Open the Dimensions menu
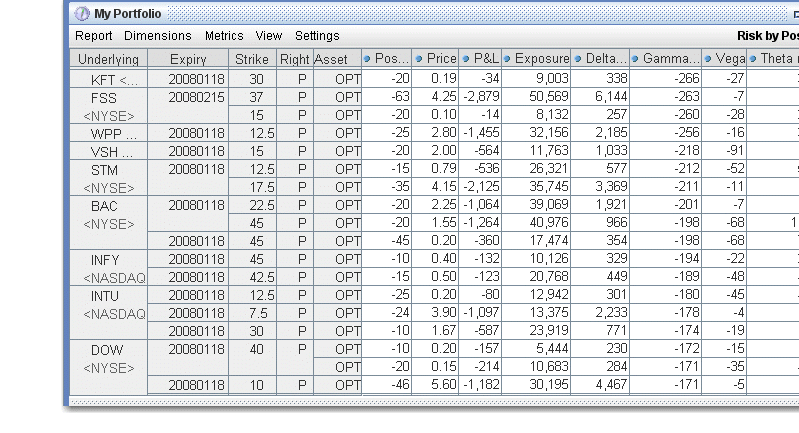This screenshot has height=433, width=799. [157, 36]
